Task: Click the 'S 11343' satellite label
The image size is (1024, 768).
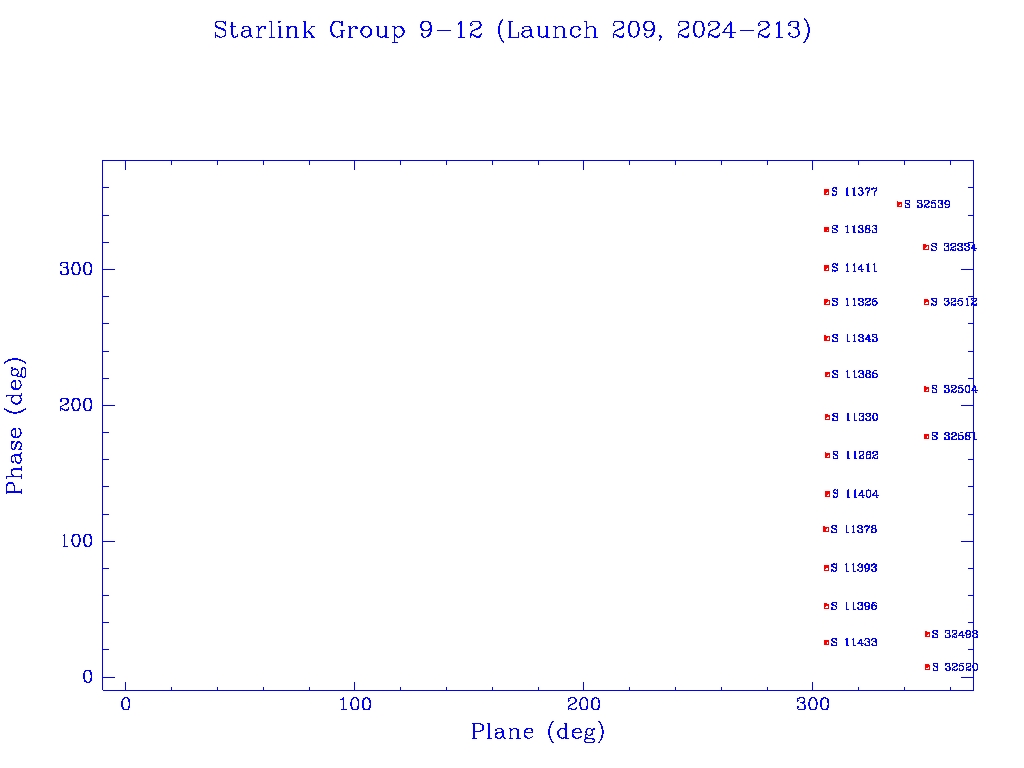Action: [x=855, y=338]
